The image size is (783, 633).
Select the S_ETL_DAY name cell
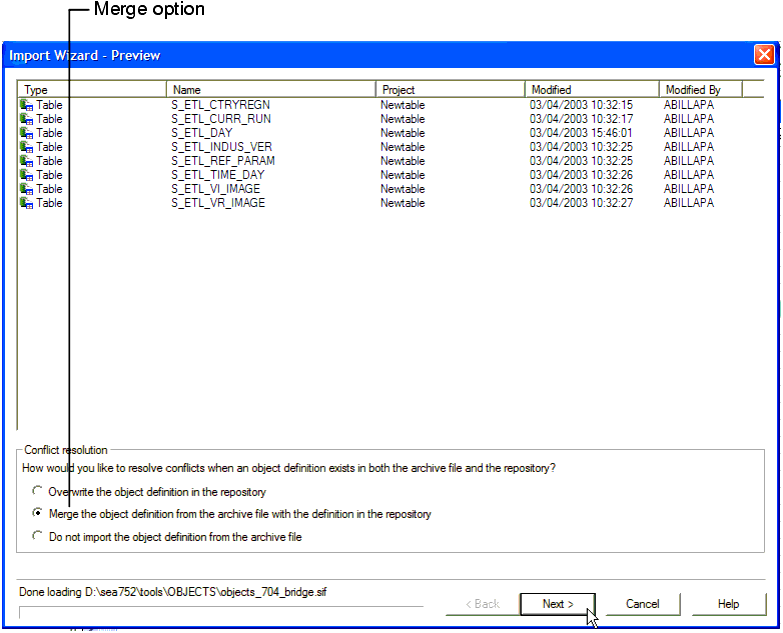pyautogui.click(x=202, y=133)
